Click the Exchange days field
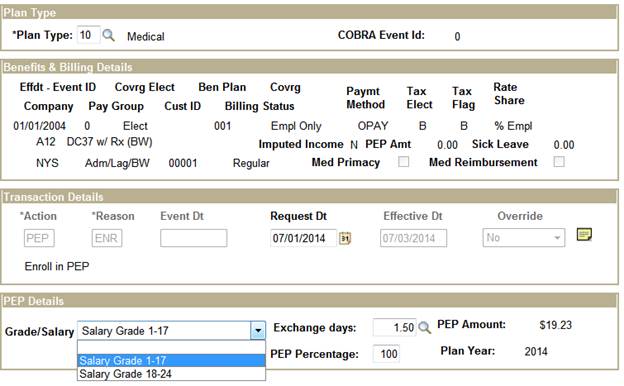This screenshot has width=624, height=386. click(x=394, y=328)
